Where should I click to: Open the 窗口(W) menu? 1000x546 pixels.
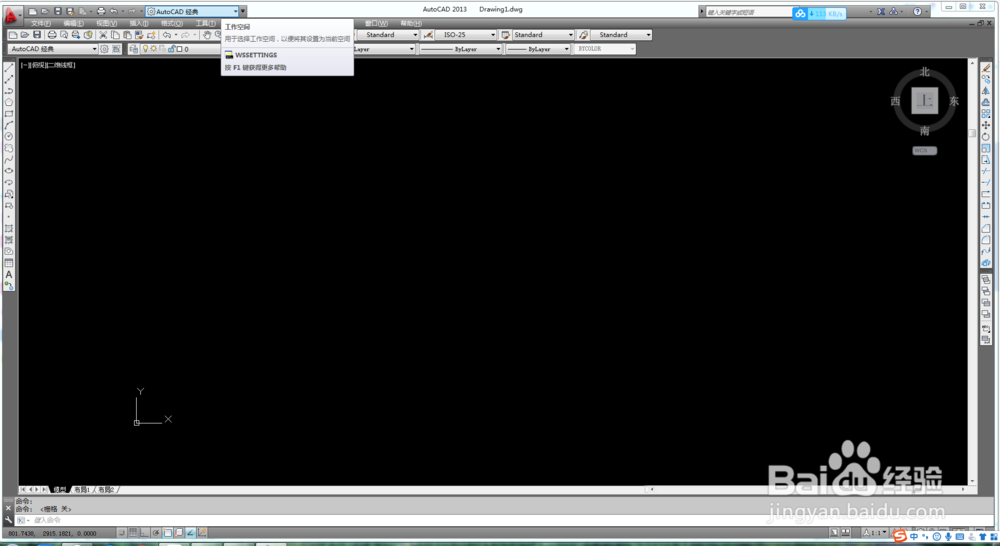(x=376, y=24)
